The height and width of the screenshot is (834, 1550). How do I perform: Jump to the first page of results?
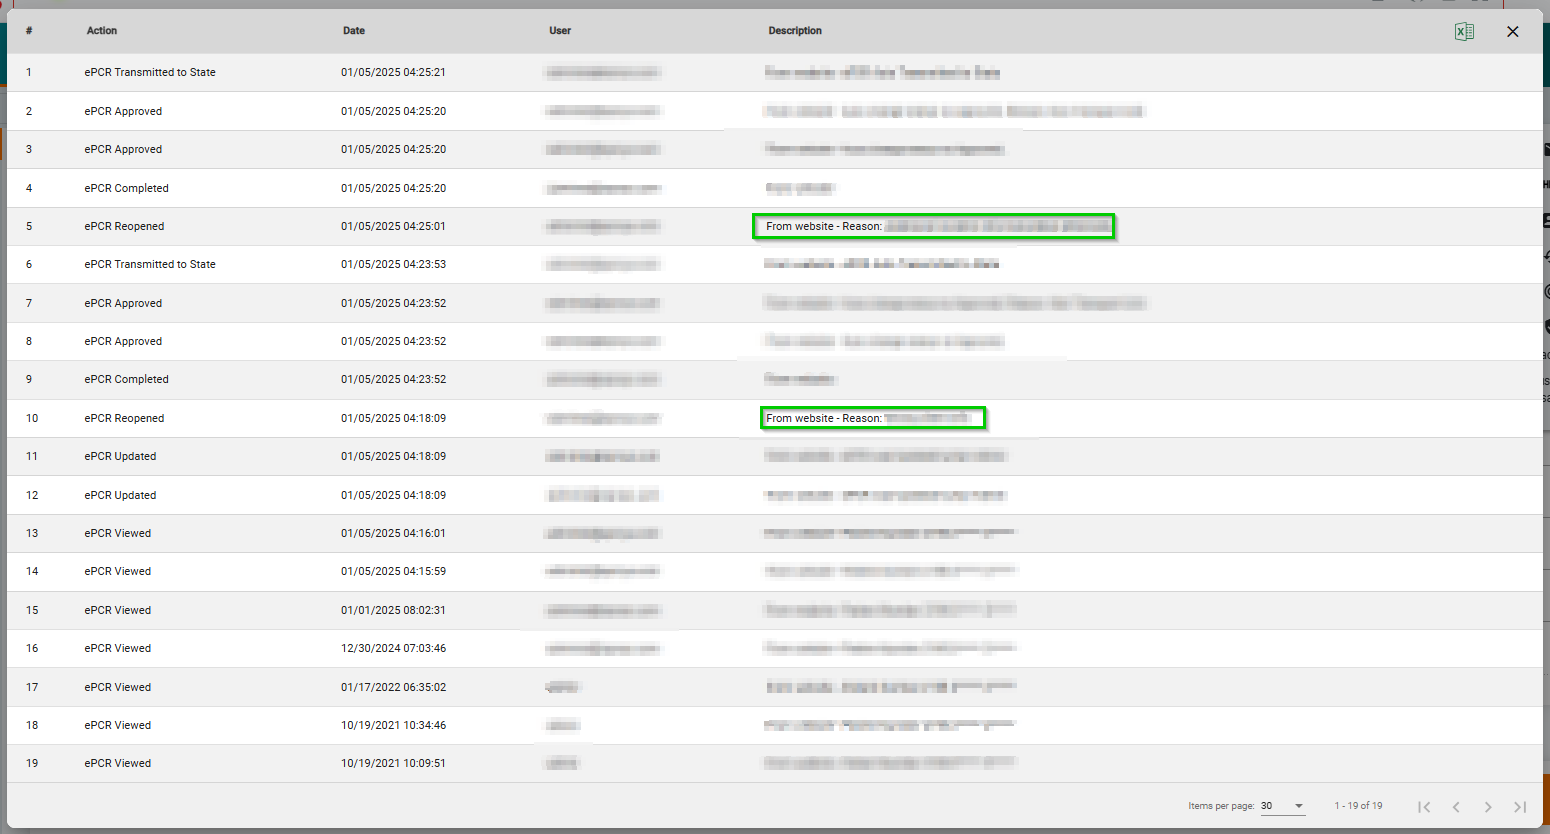pyautogui.click(x=1424, y=807)
